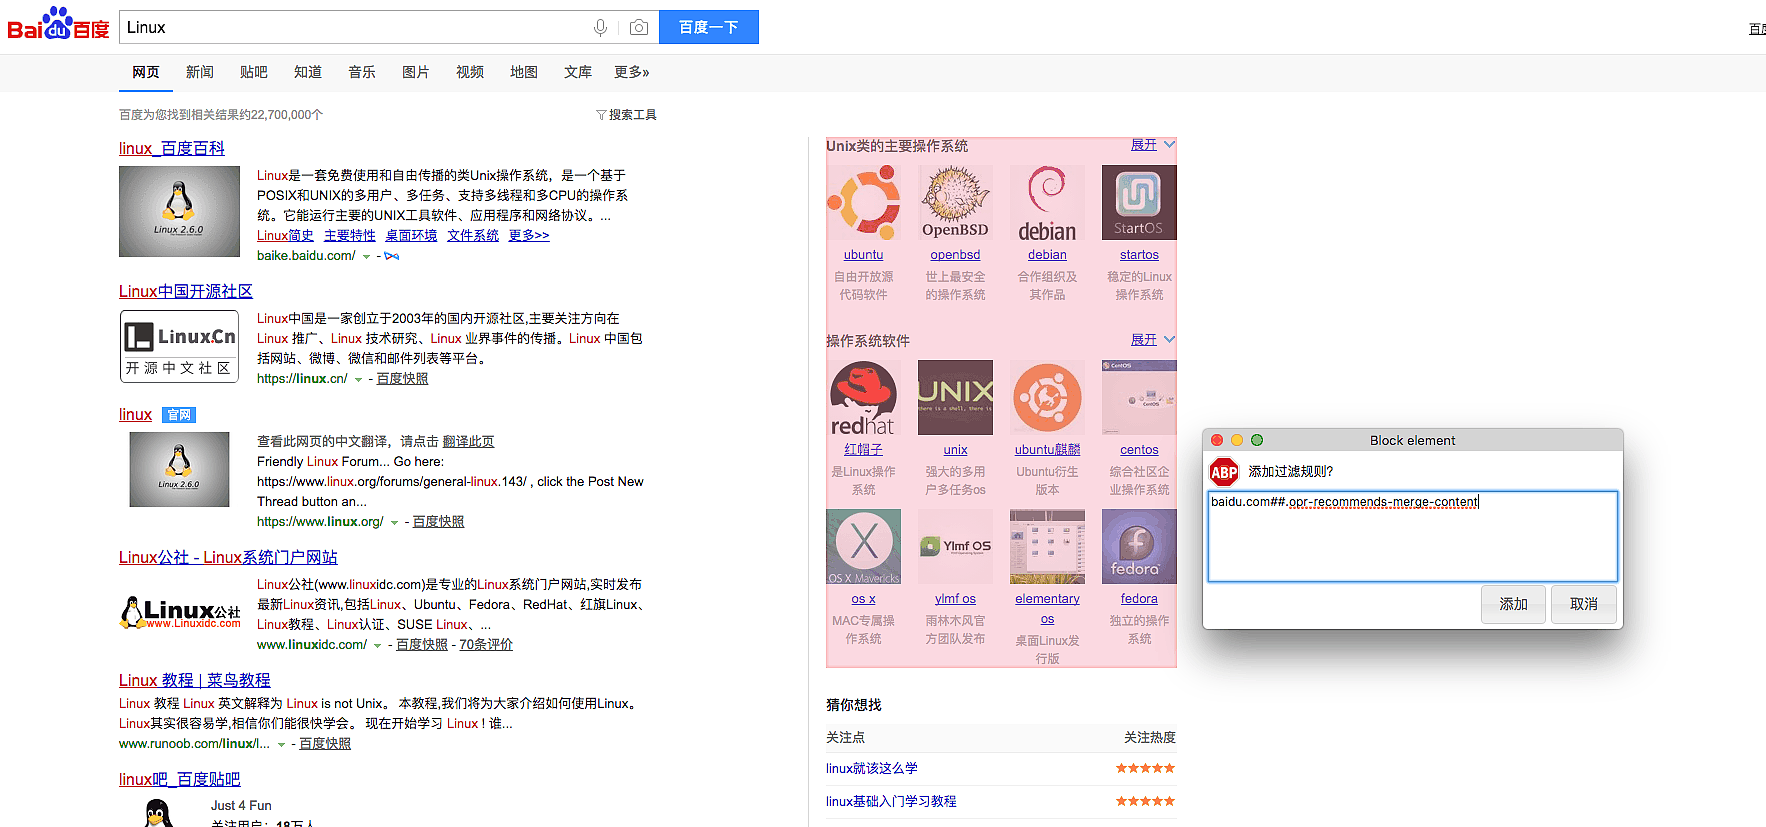The image size is (1766, 827).
Task: Open dropdown arrow next to baike.baidu.com
Action: 366,257
